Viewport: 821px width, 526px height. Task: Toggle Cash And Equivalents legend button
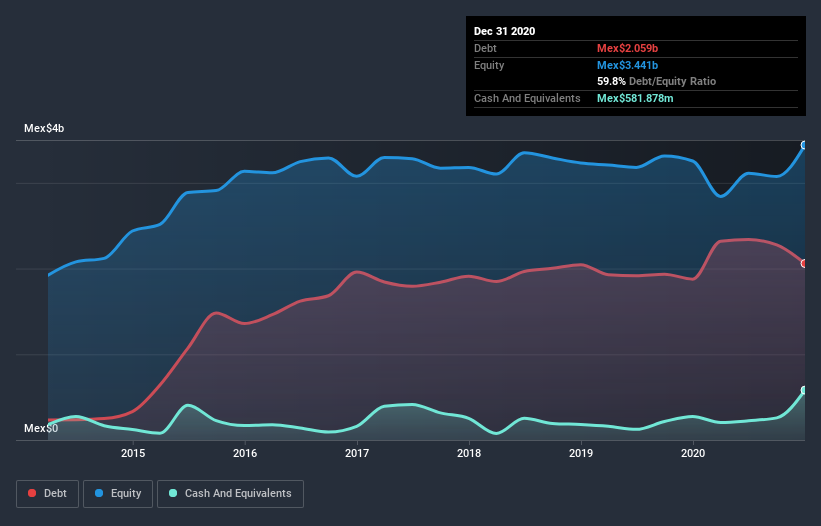tap(230, 494)
